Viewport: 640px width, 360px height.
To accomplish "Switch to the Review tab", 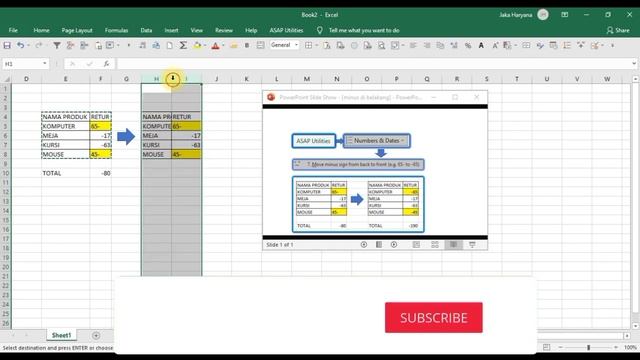I will 224,30.
